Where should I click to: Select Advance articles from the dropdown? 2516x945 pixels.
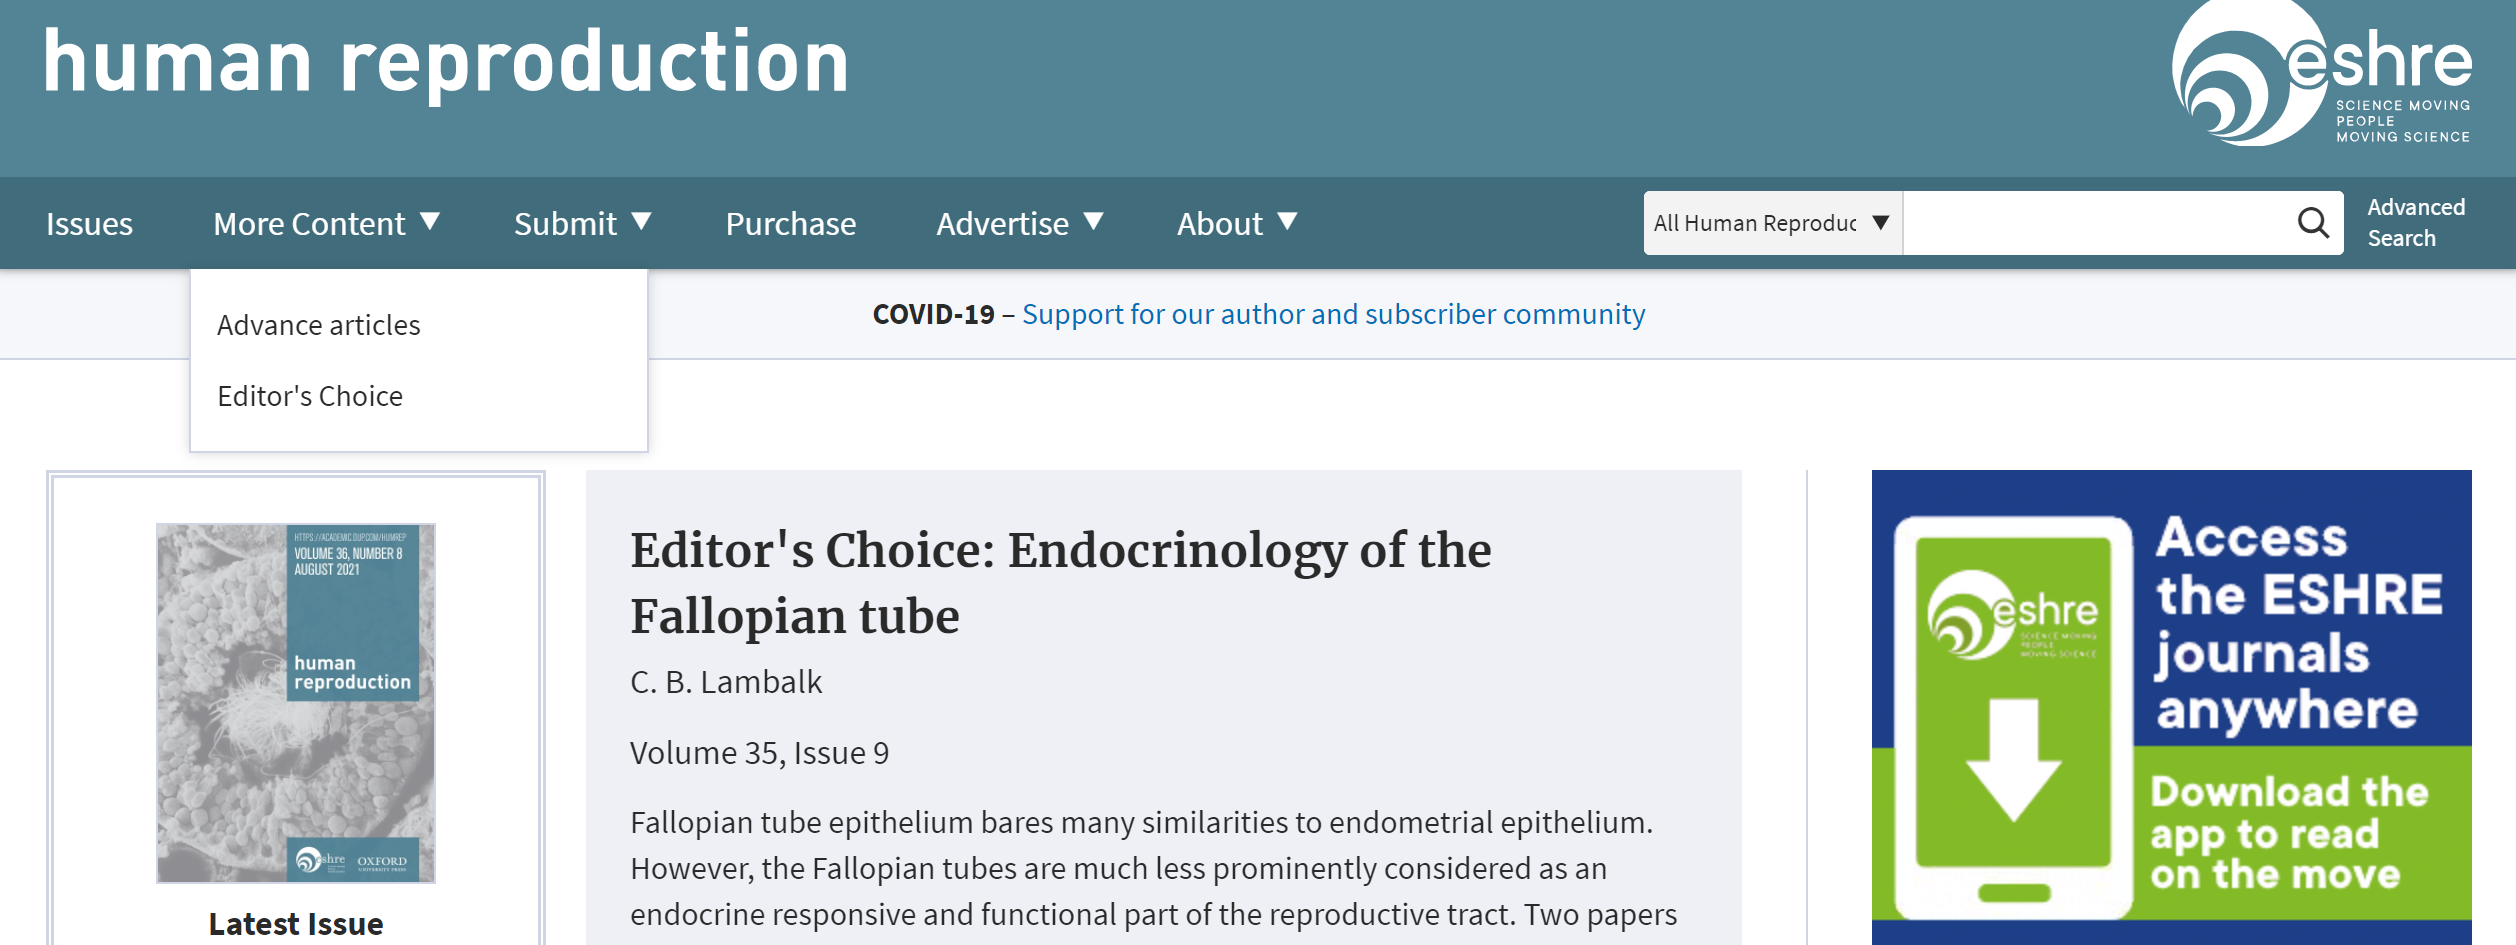(319, 325)
